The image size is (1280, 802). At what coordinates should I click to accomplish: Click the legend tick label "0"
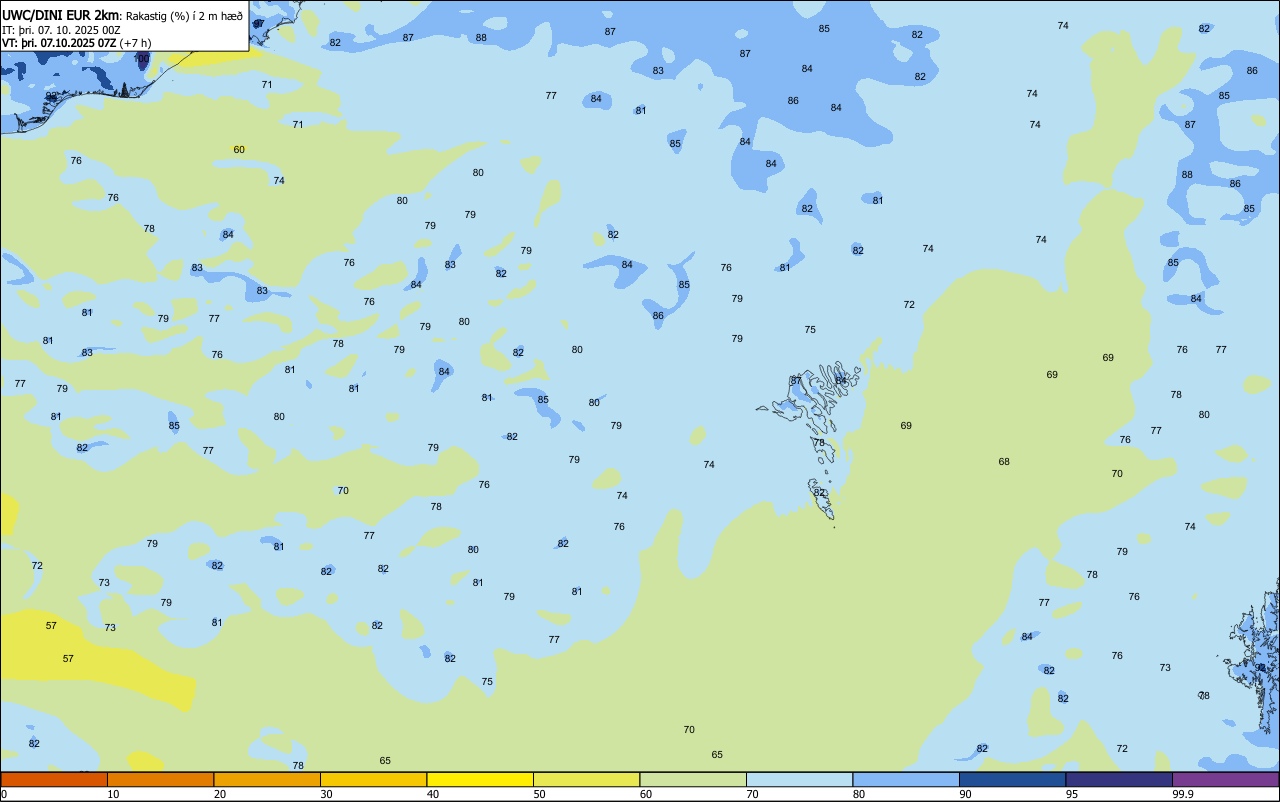[4, 794]
